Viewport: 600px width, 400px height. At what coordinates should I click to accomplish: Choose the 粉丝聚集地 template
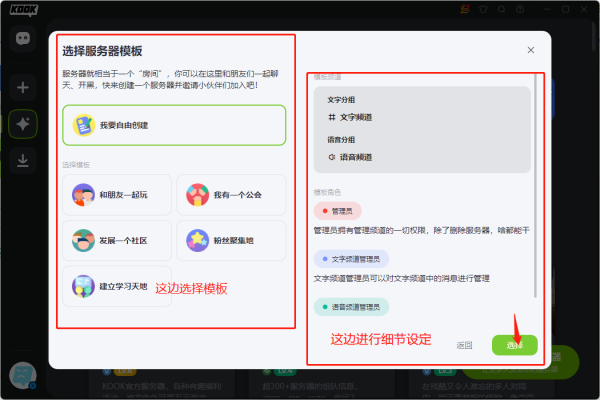point(231,240)
